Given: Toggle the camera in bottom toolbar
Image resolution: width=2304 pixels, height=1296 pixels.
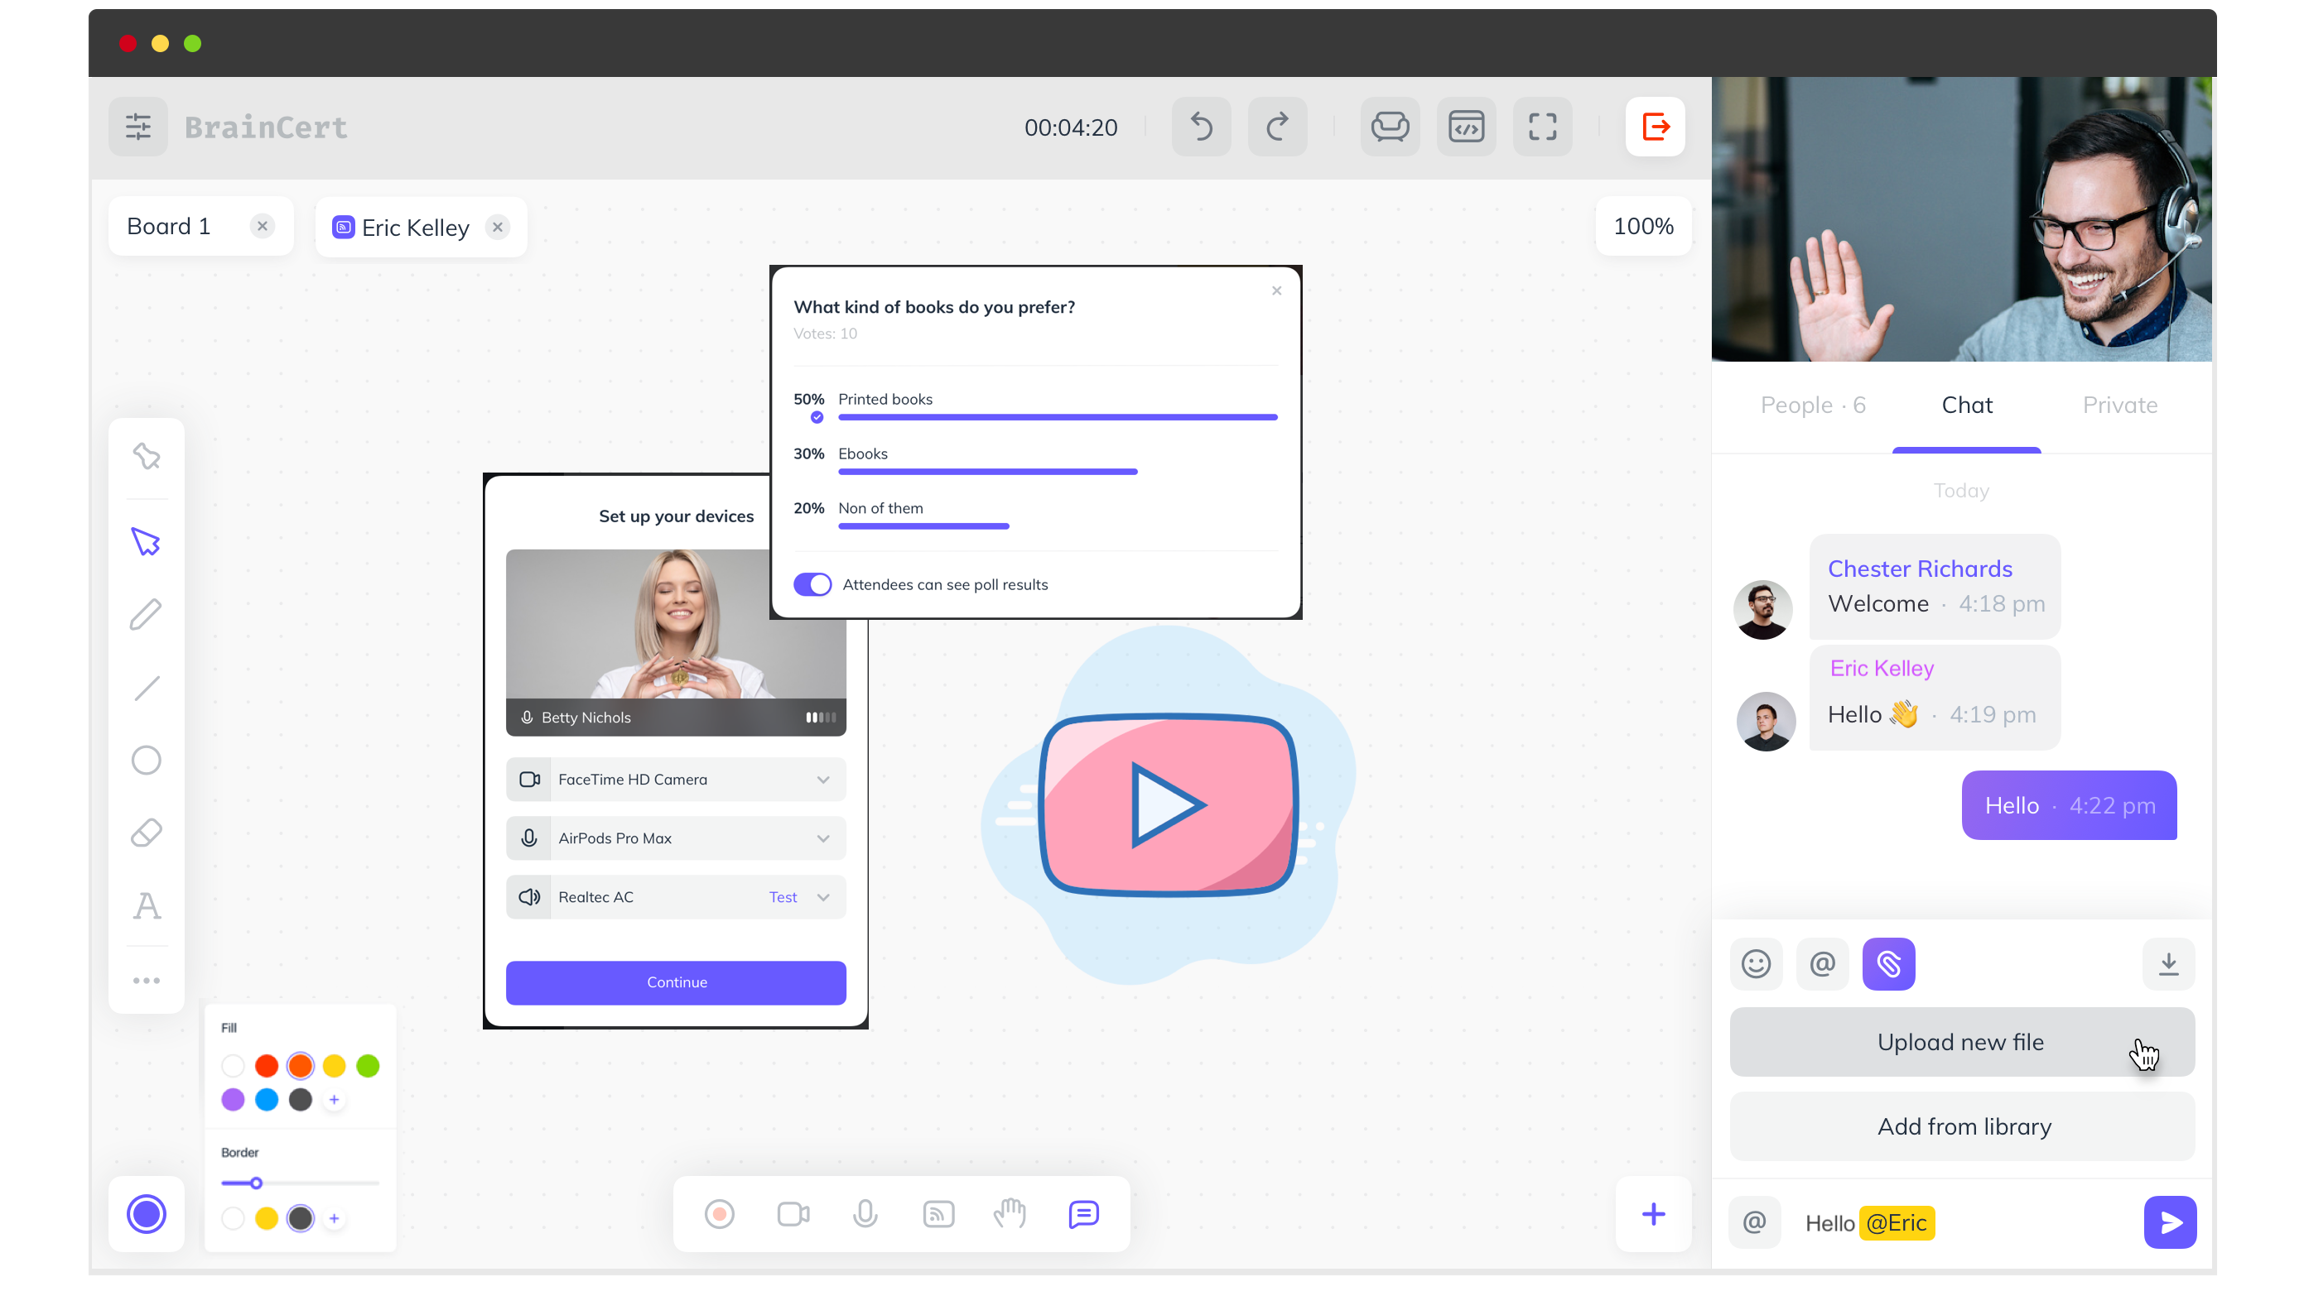Looking at the screenshot, I should (x=793, y=1214).
